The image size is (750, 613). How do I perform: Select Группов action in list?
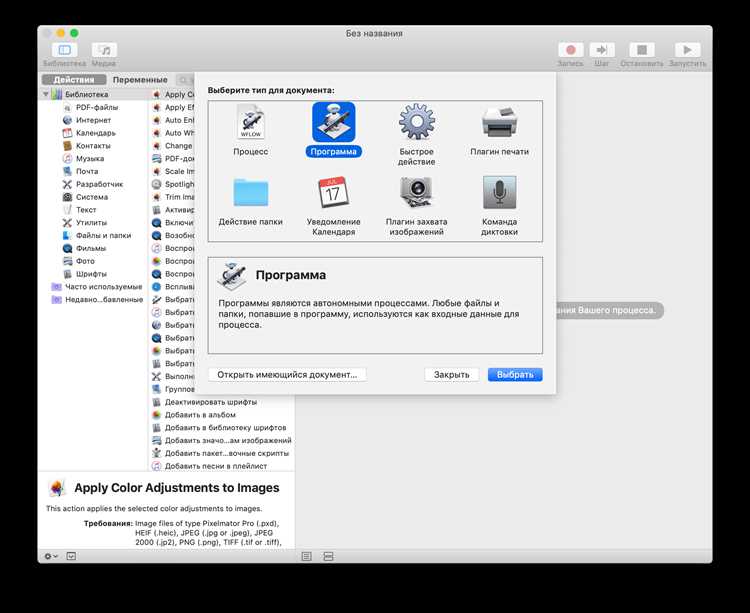click(173, 389)
